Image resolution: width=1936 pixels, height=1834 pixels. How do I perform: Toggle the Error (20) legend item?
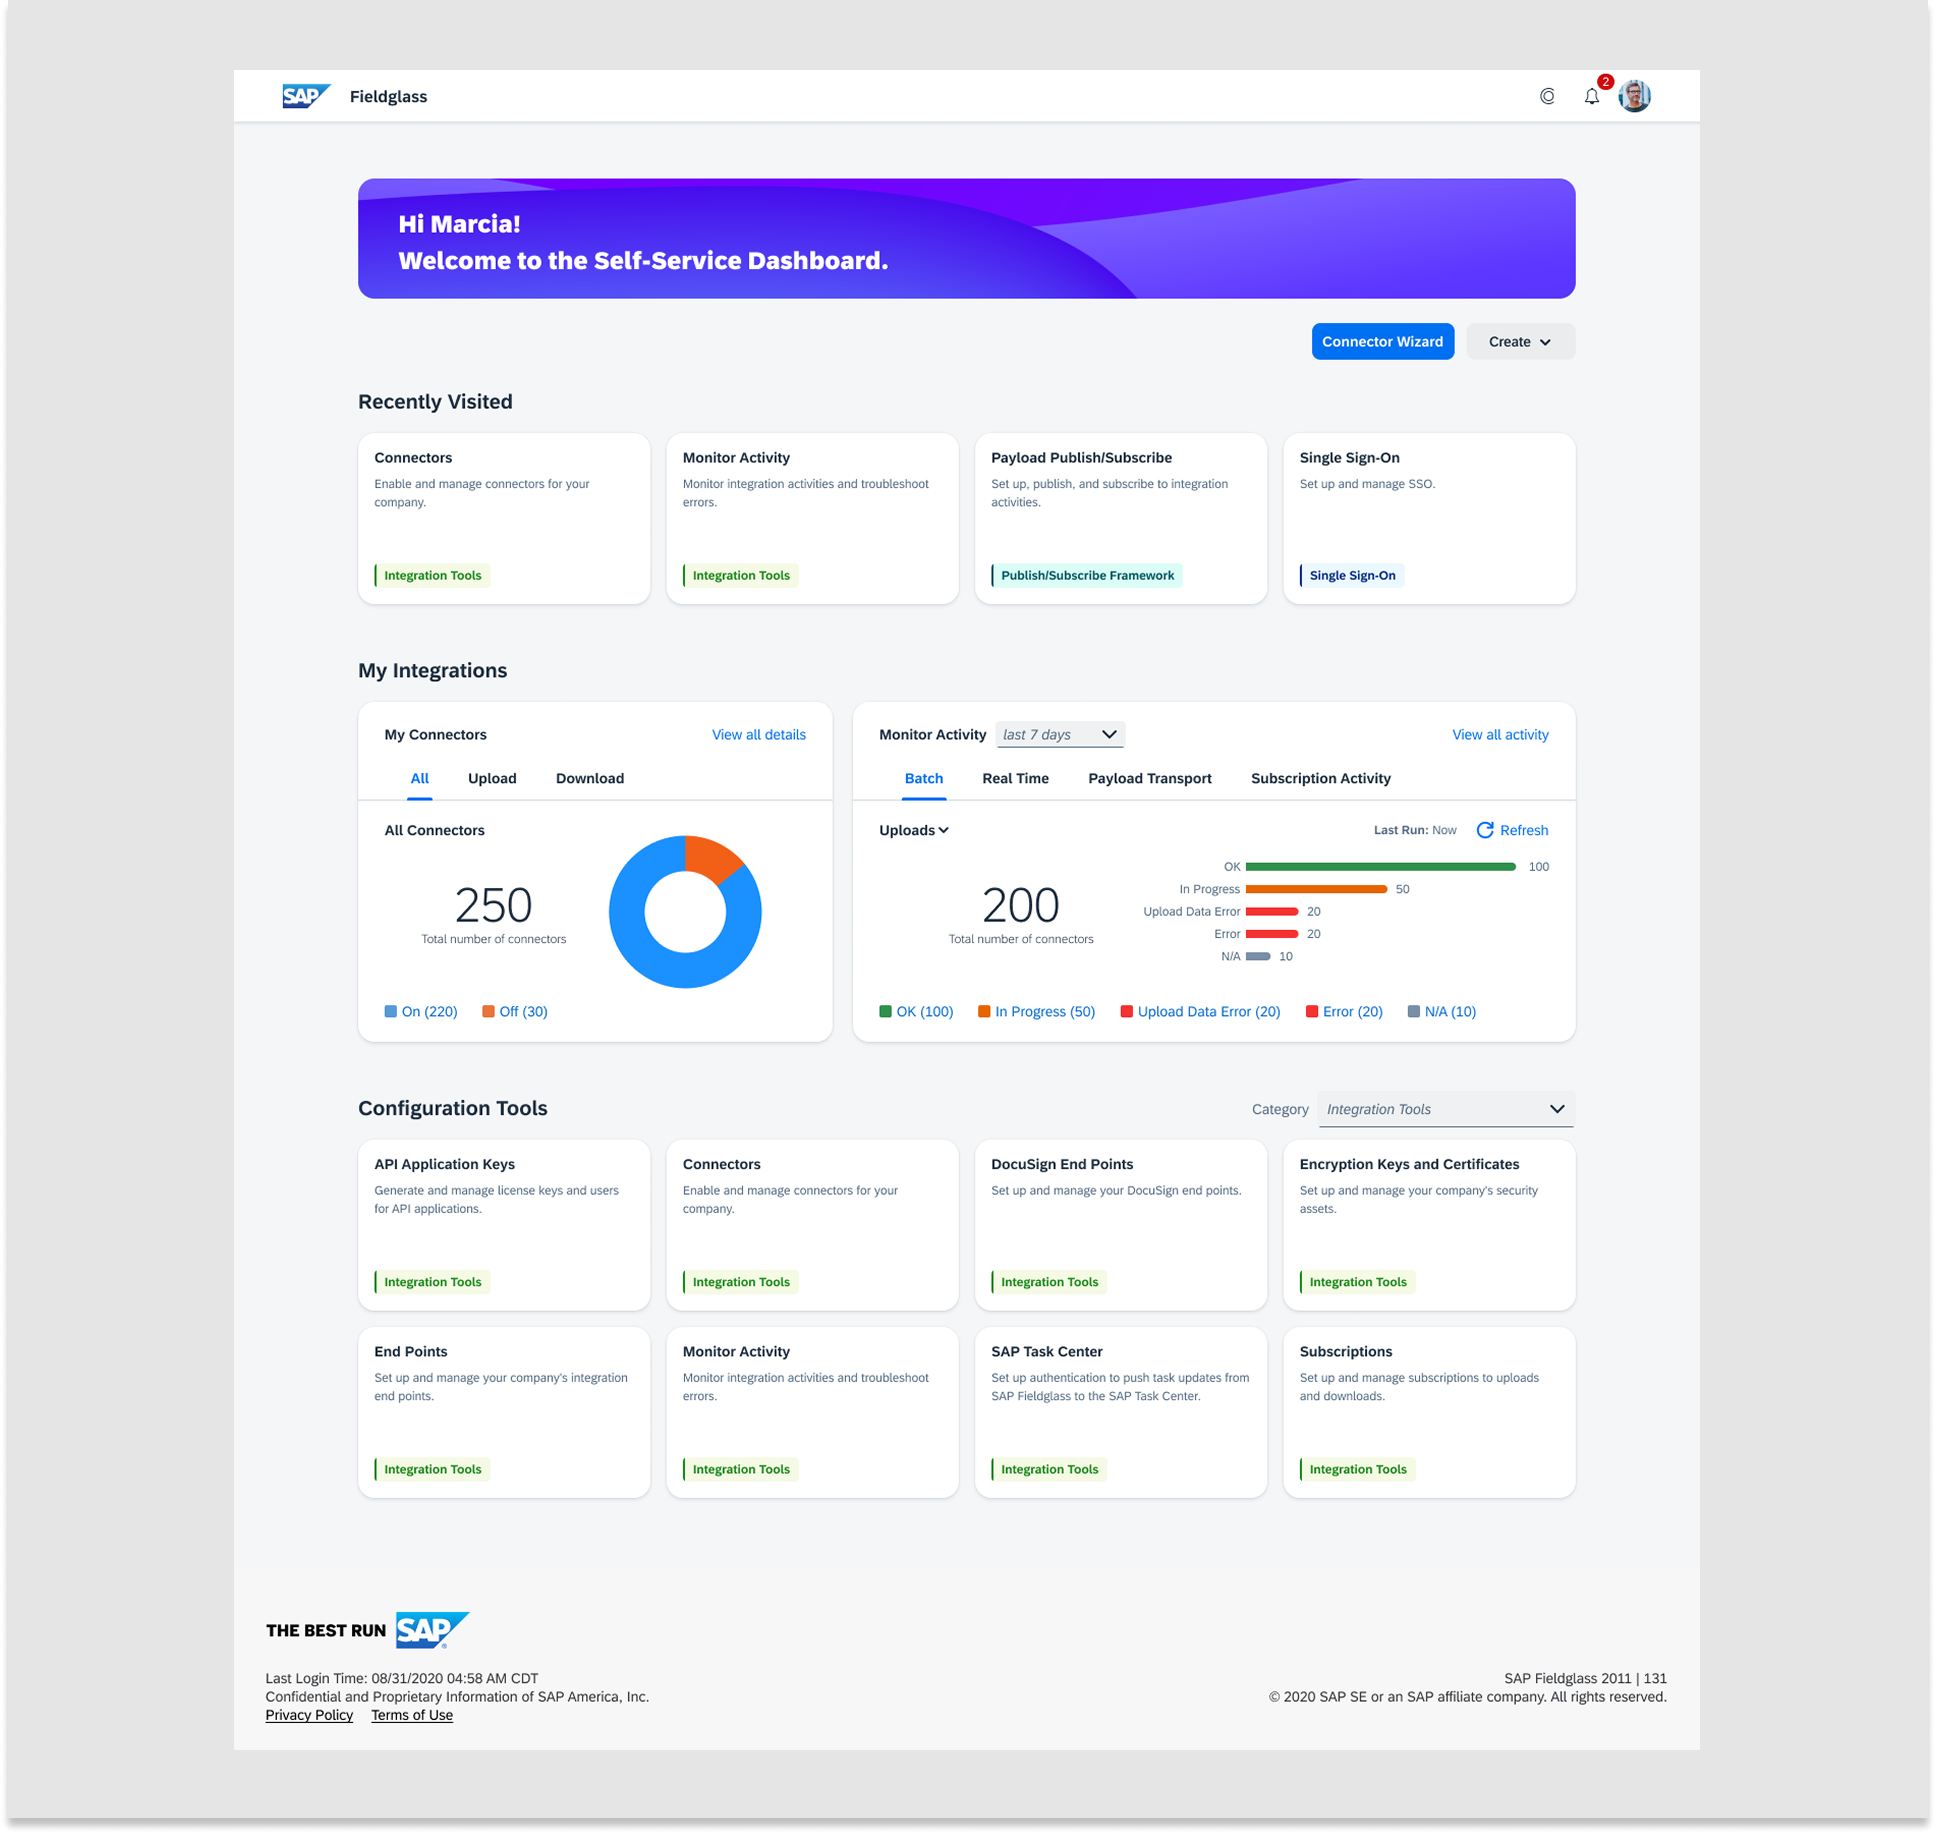(x=1344, y=1012)
